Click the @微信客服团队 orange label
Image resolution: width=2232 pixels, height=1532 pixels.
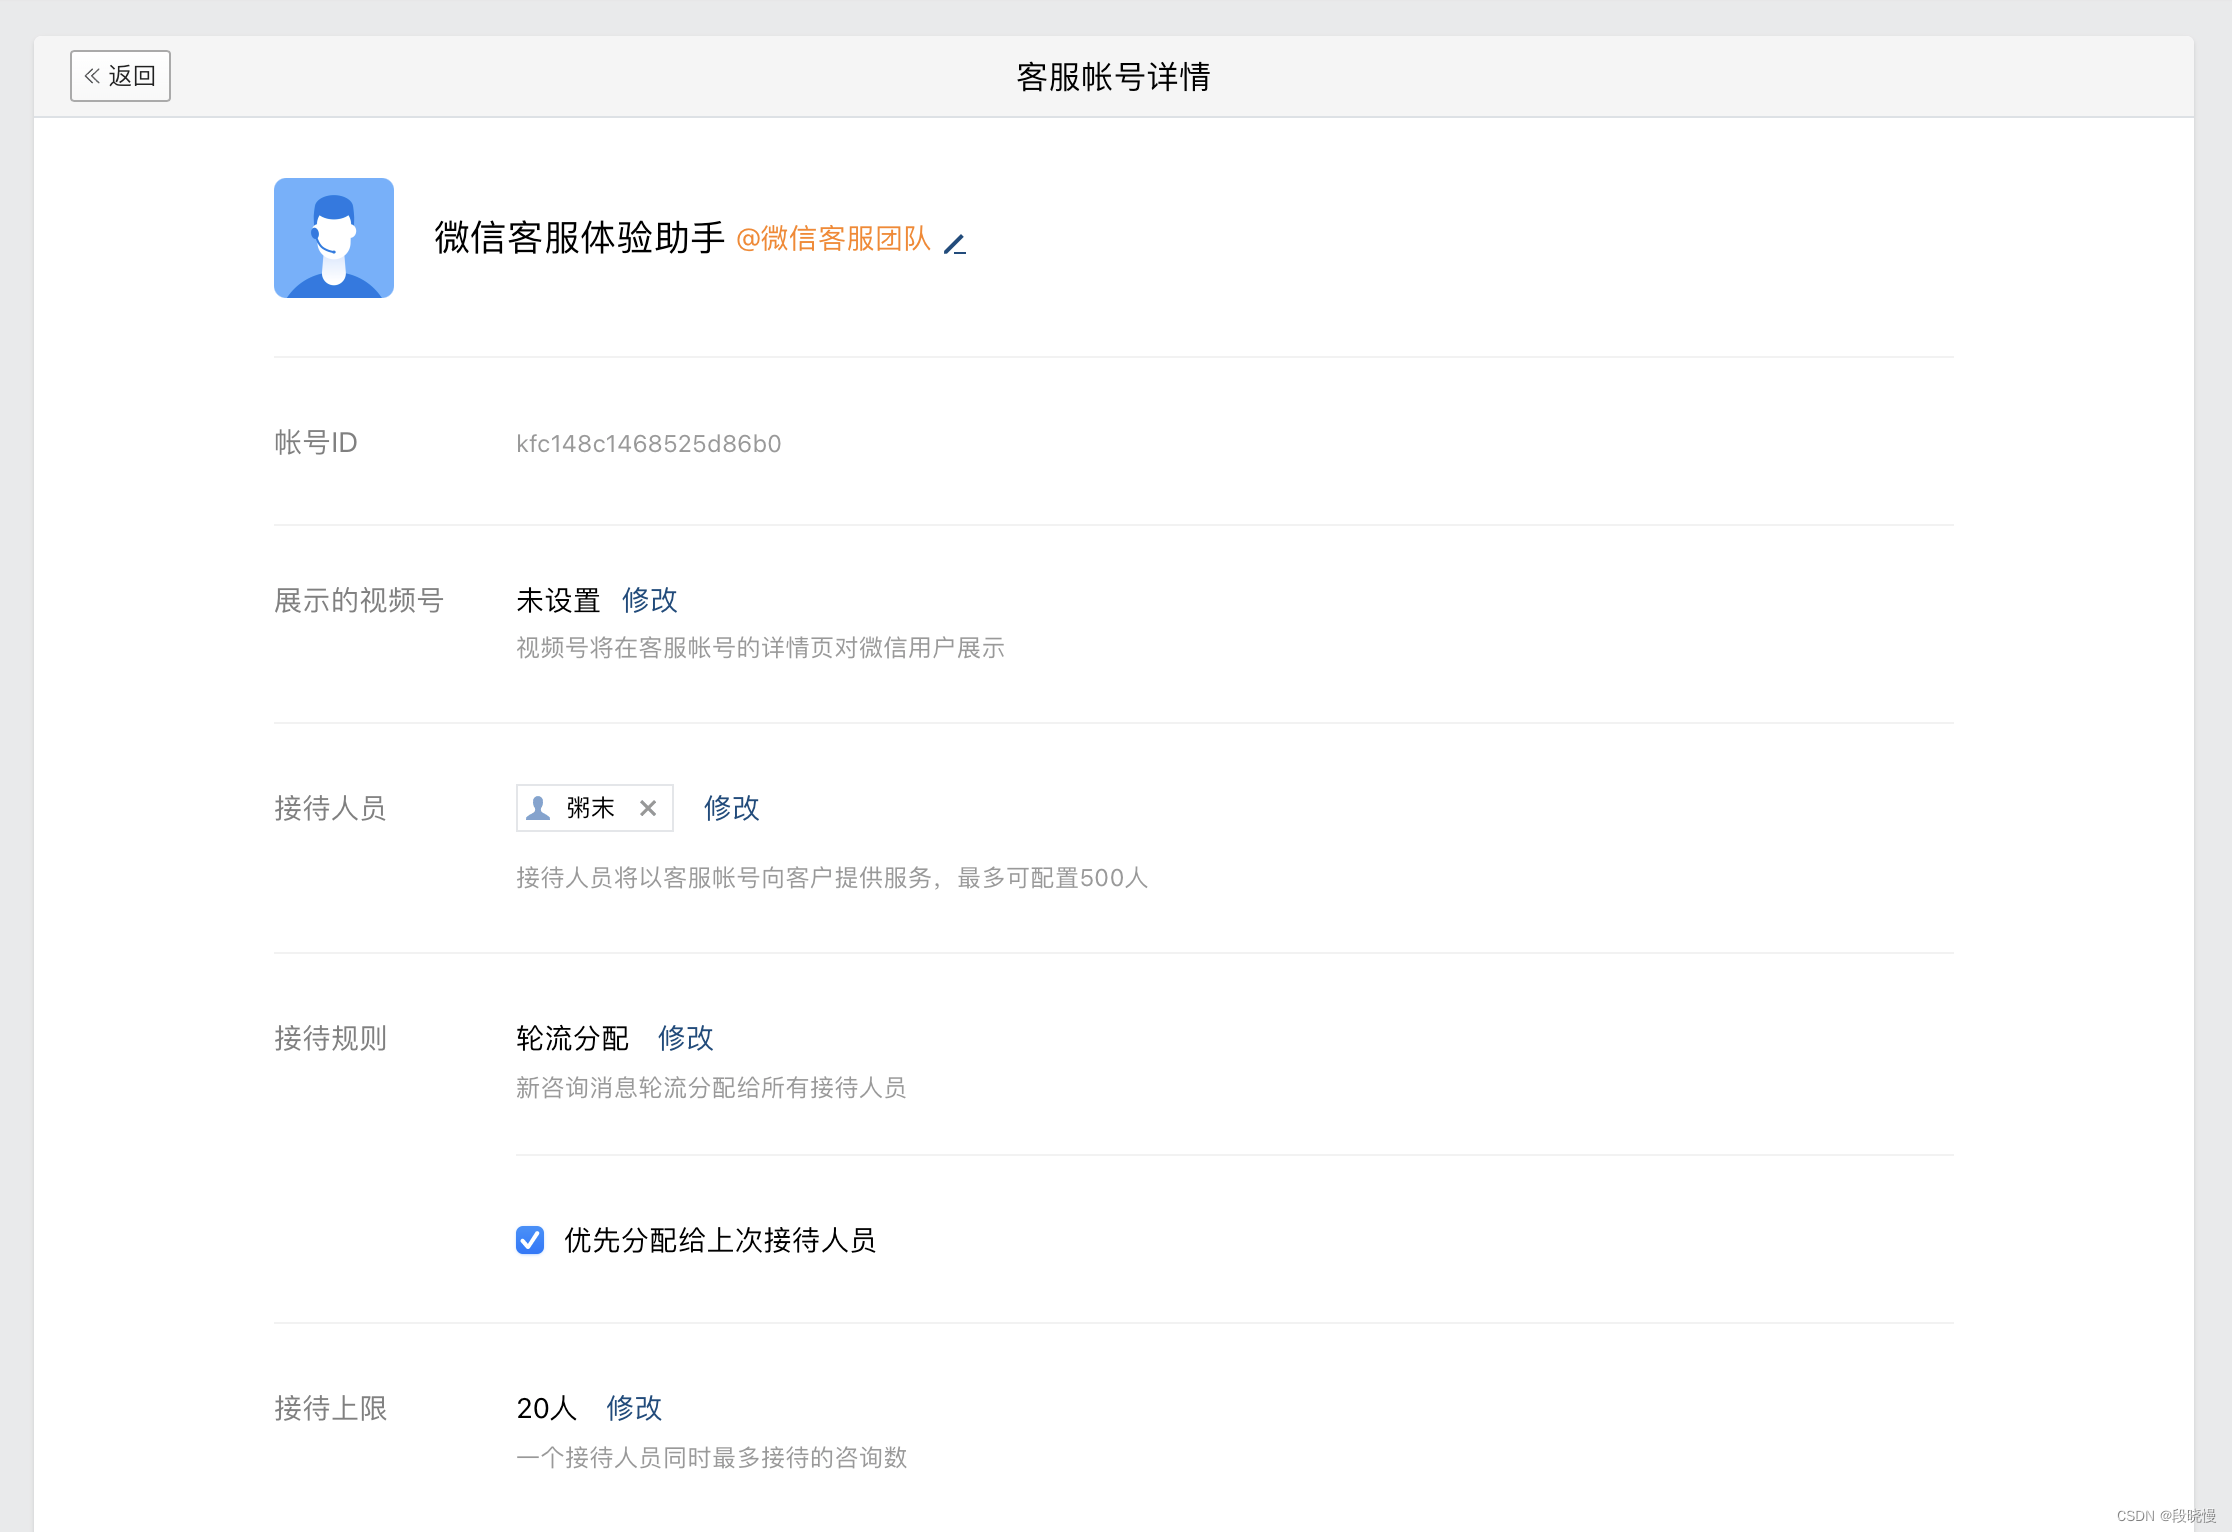click(833, 239)
